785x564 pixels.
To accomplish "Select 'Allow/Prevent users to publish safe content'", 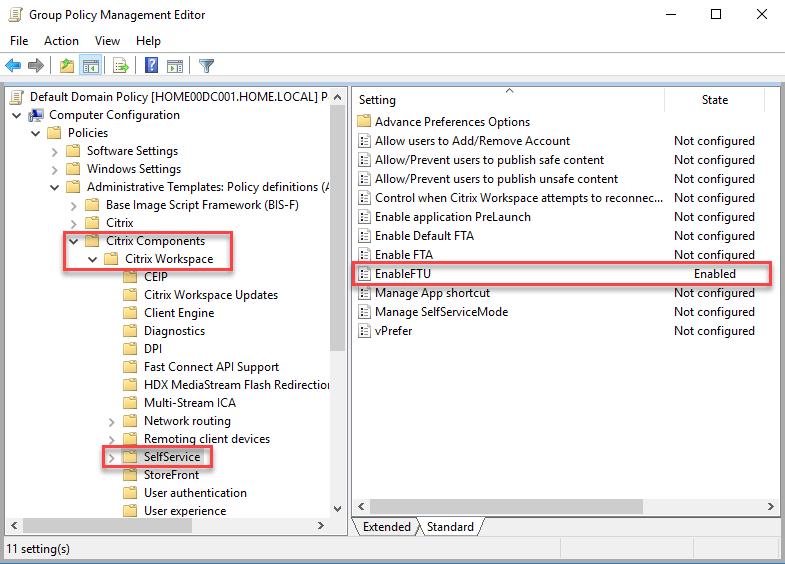I will [489, 160].
